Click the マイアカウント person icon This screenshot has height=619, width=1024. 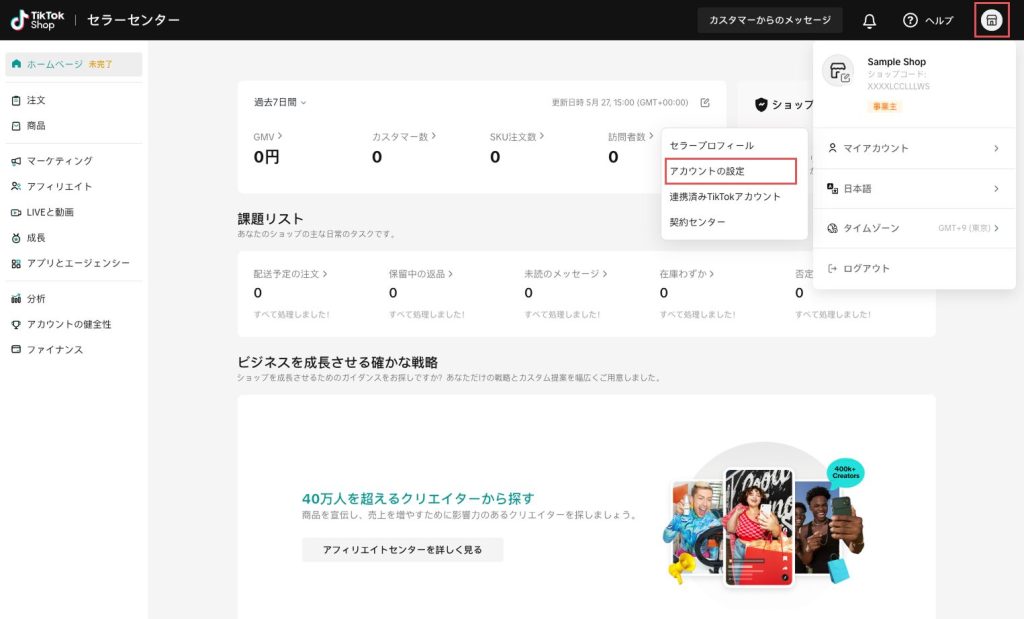pyautogui.click(x=832, y=148)
